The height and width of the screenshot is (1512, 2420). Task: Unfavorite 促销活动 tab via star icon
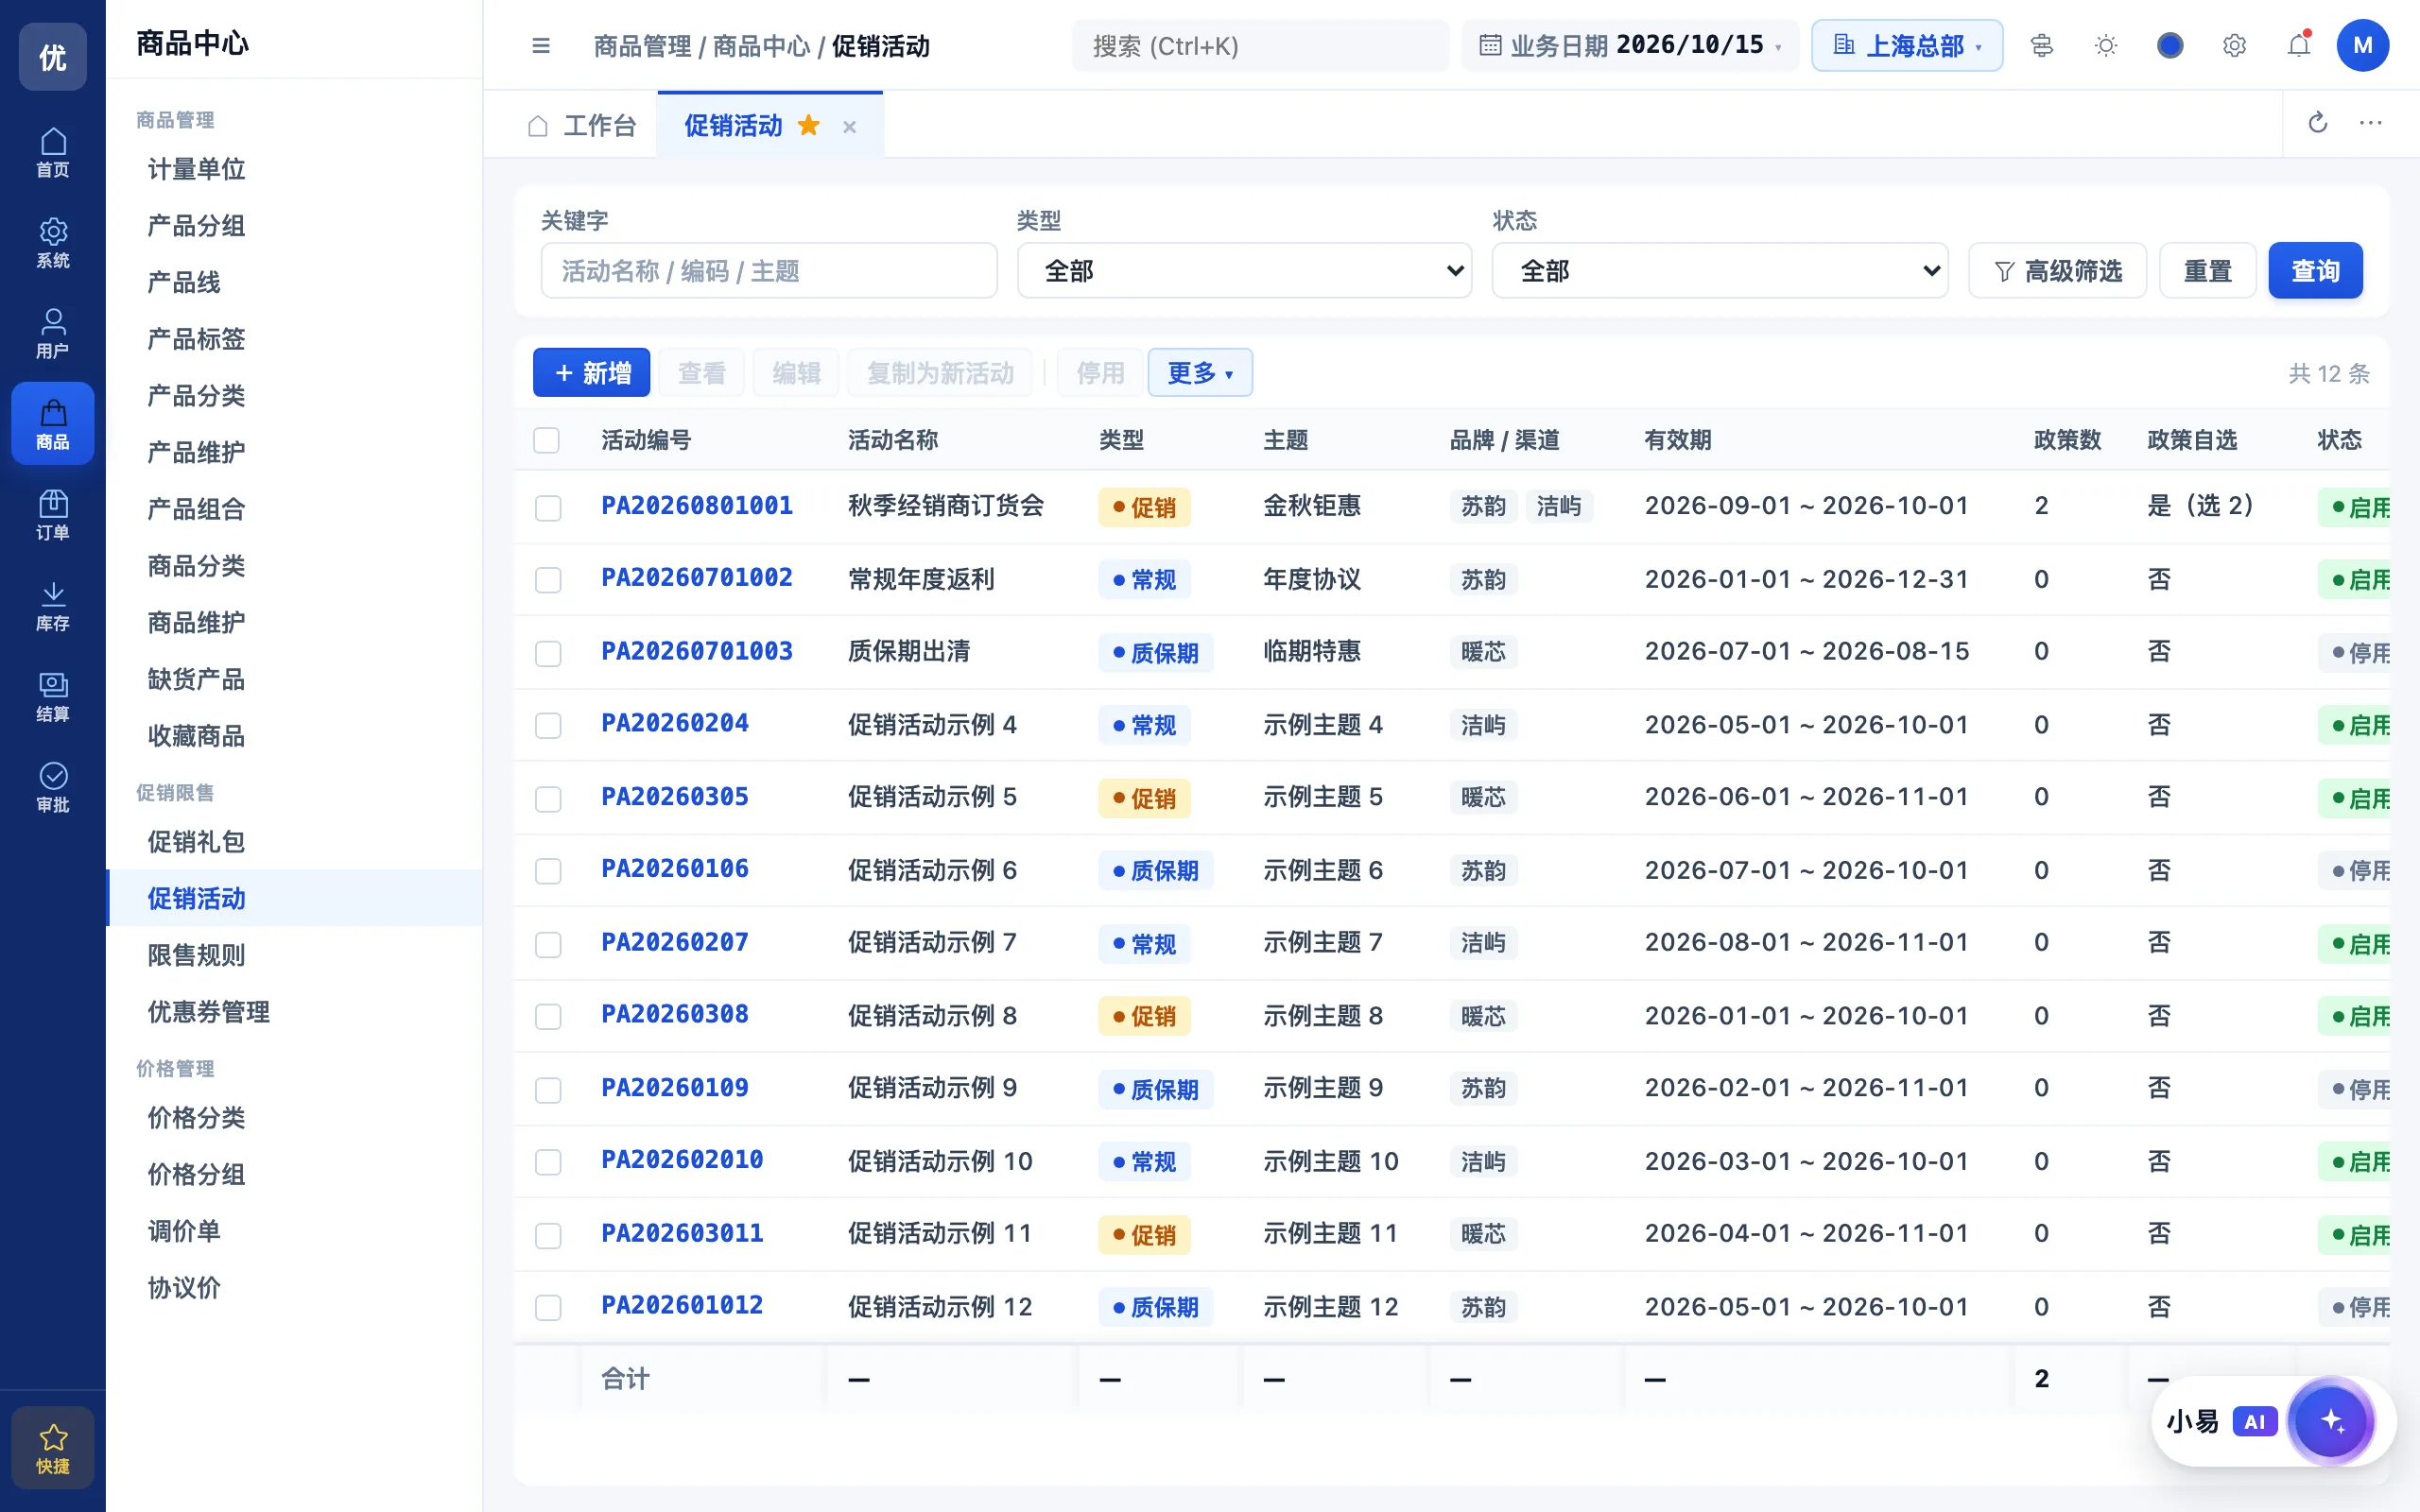click(x=809, y=125)
